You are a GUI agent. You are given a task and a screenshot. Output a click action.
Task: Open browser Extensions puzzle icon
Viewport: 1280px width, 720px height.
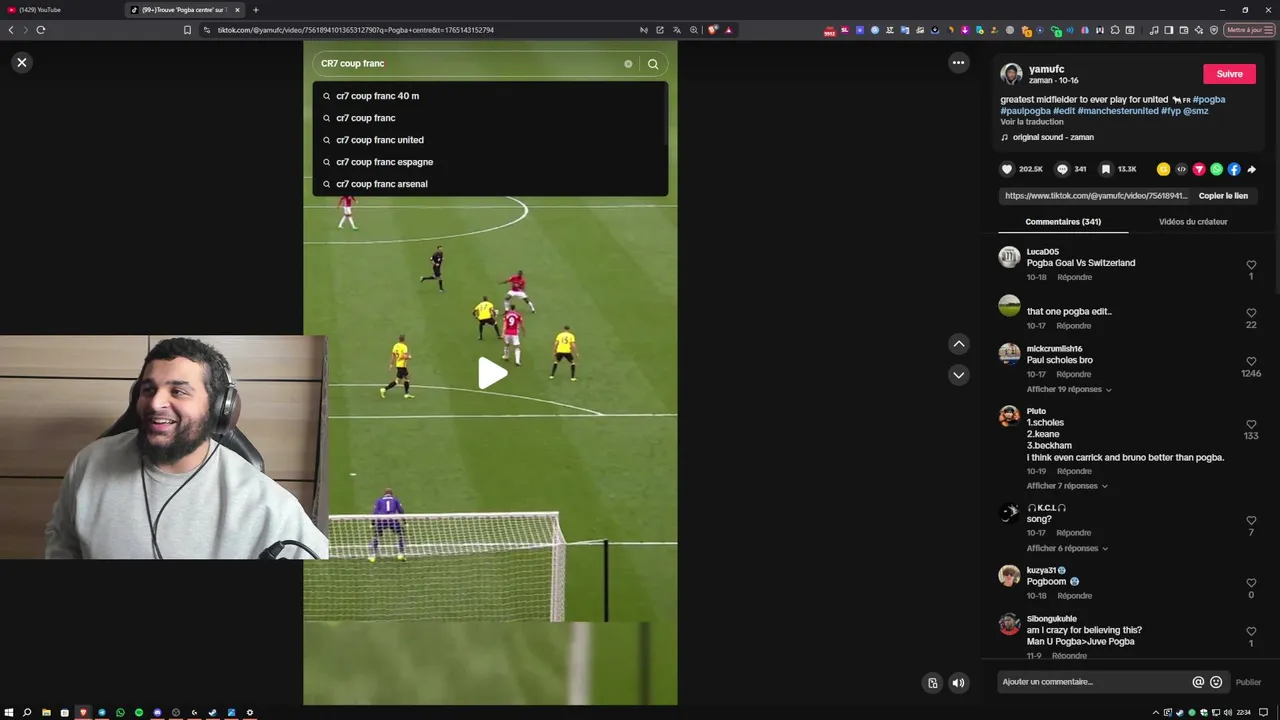[1117, 30]
